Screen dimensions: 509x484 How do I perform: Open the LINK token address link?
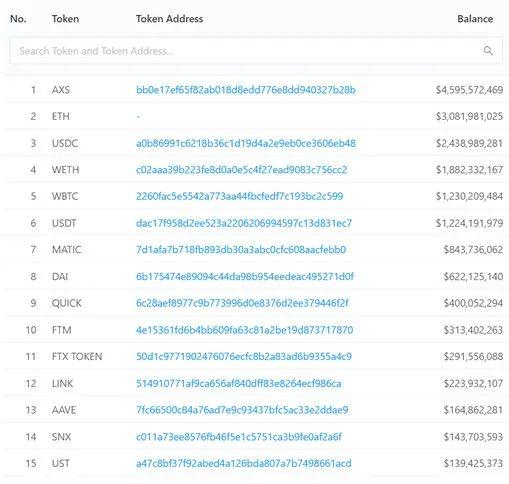coord(238,384)
